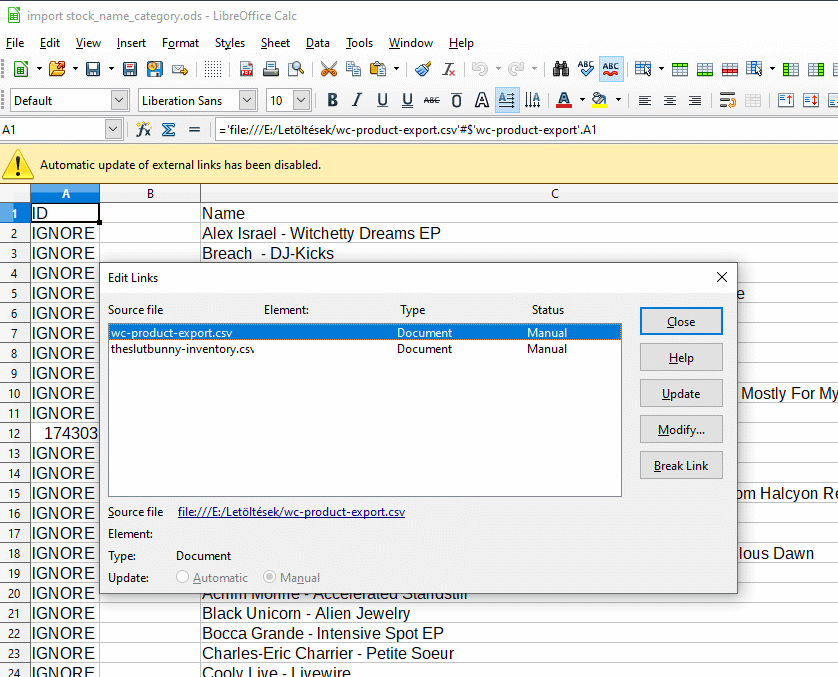Image resolution: width=838 pixels, height=677 pixels.
Task: Open Find & Replace binoculars icon
Action: click(560, 69)
